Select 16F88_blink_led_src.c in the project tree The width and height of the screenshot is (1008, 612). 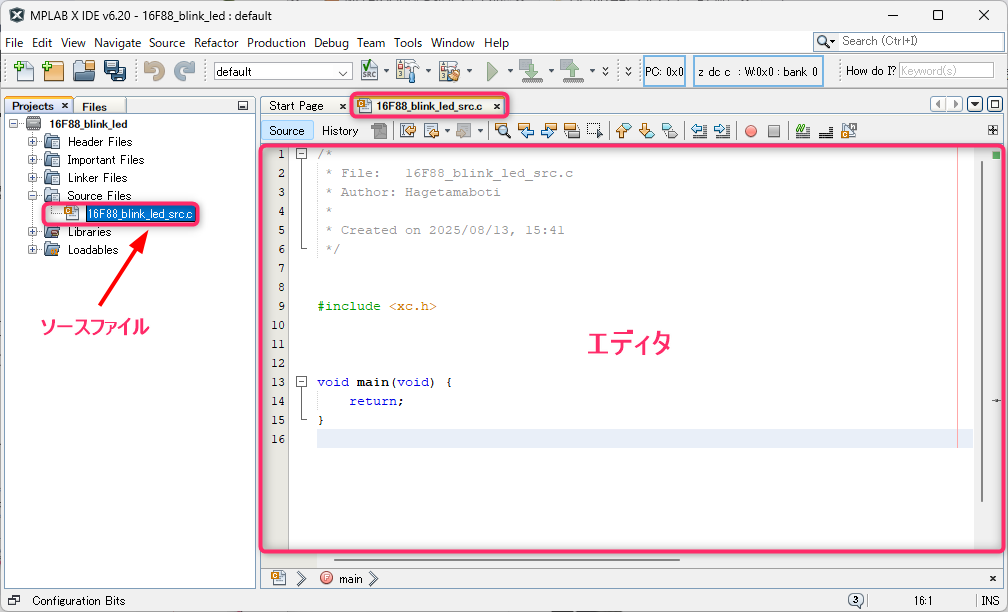(140, 214)
